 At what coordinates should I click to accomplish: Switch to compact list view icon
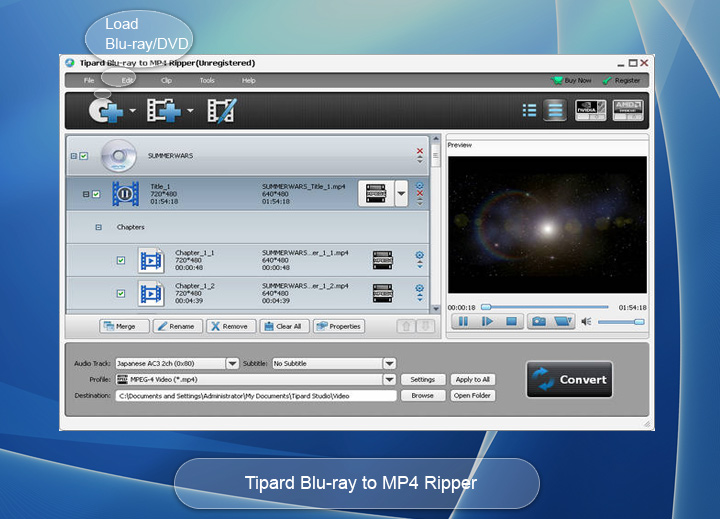coord(529,111)
